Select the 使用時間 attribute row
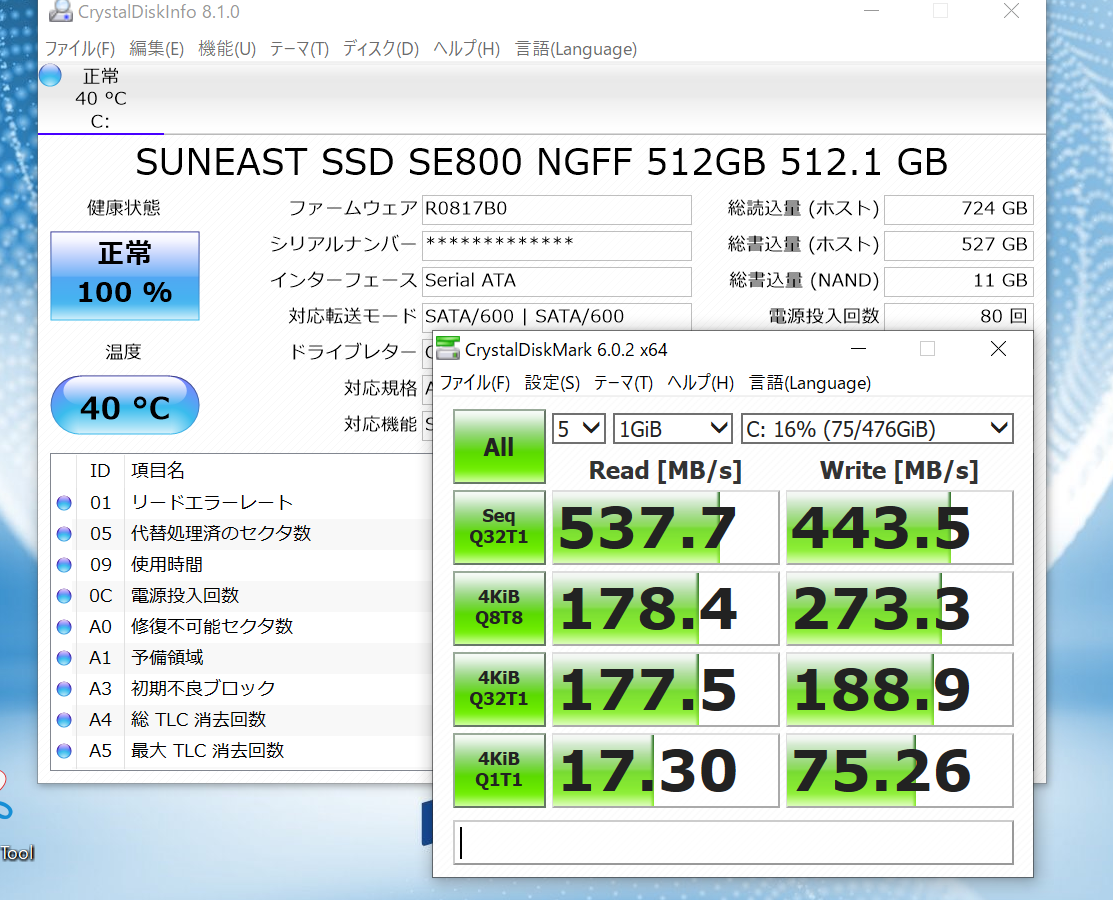 [242, 565]
